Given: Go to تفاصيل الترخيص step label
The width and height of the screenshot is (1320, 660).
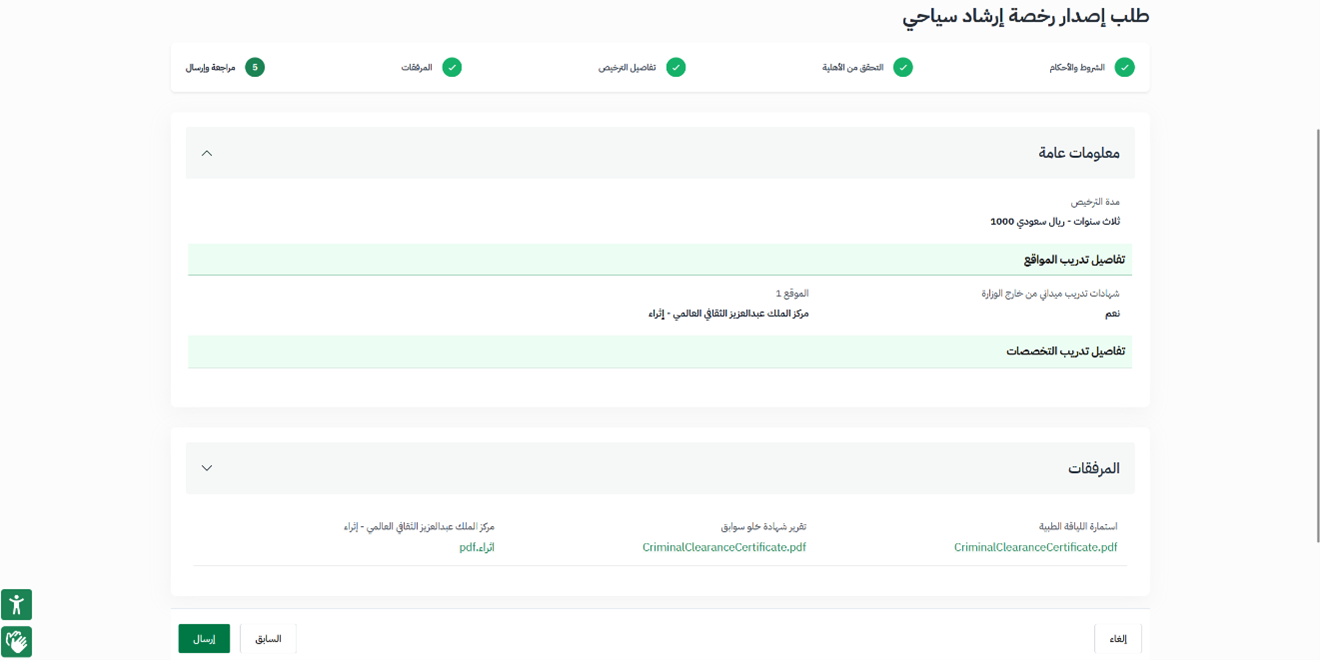Looking at the screenshot, I should (627, 68).
